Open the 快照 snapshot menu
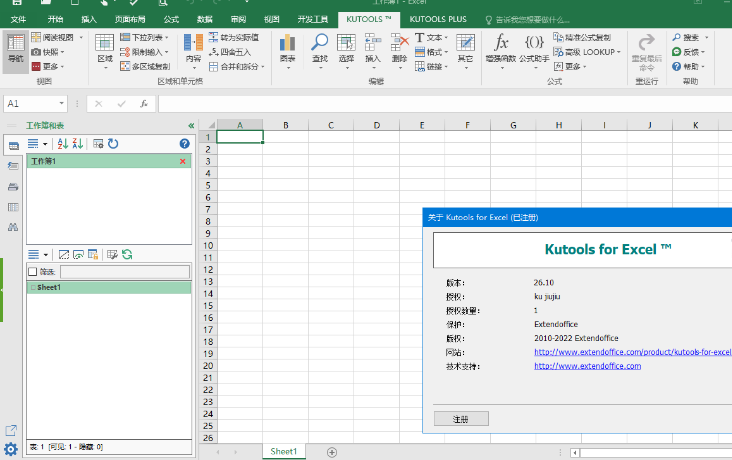Viewport: 732px width, 460px height. click(48, 52)
